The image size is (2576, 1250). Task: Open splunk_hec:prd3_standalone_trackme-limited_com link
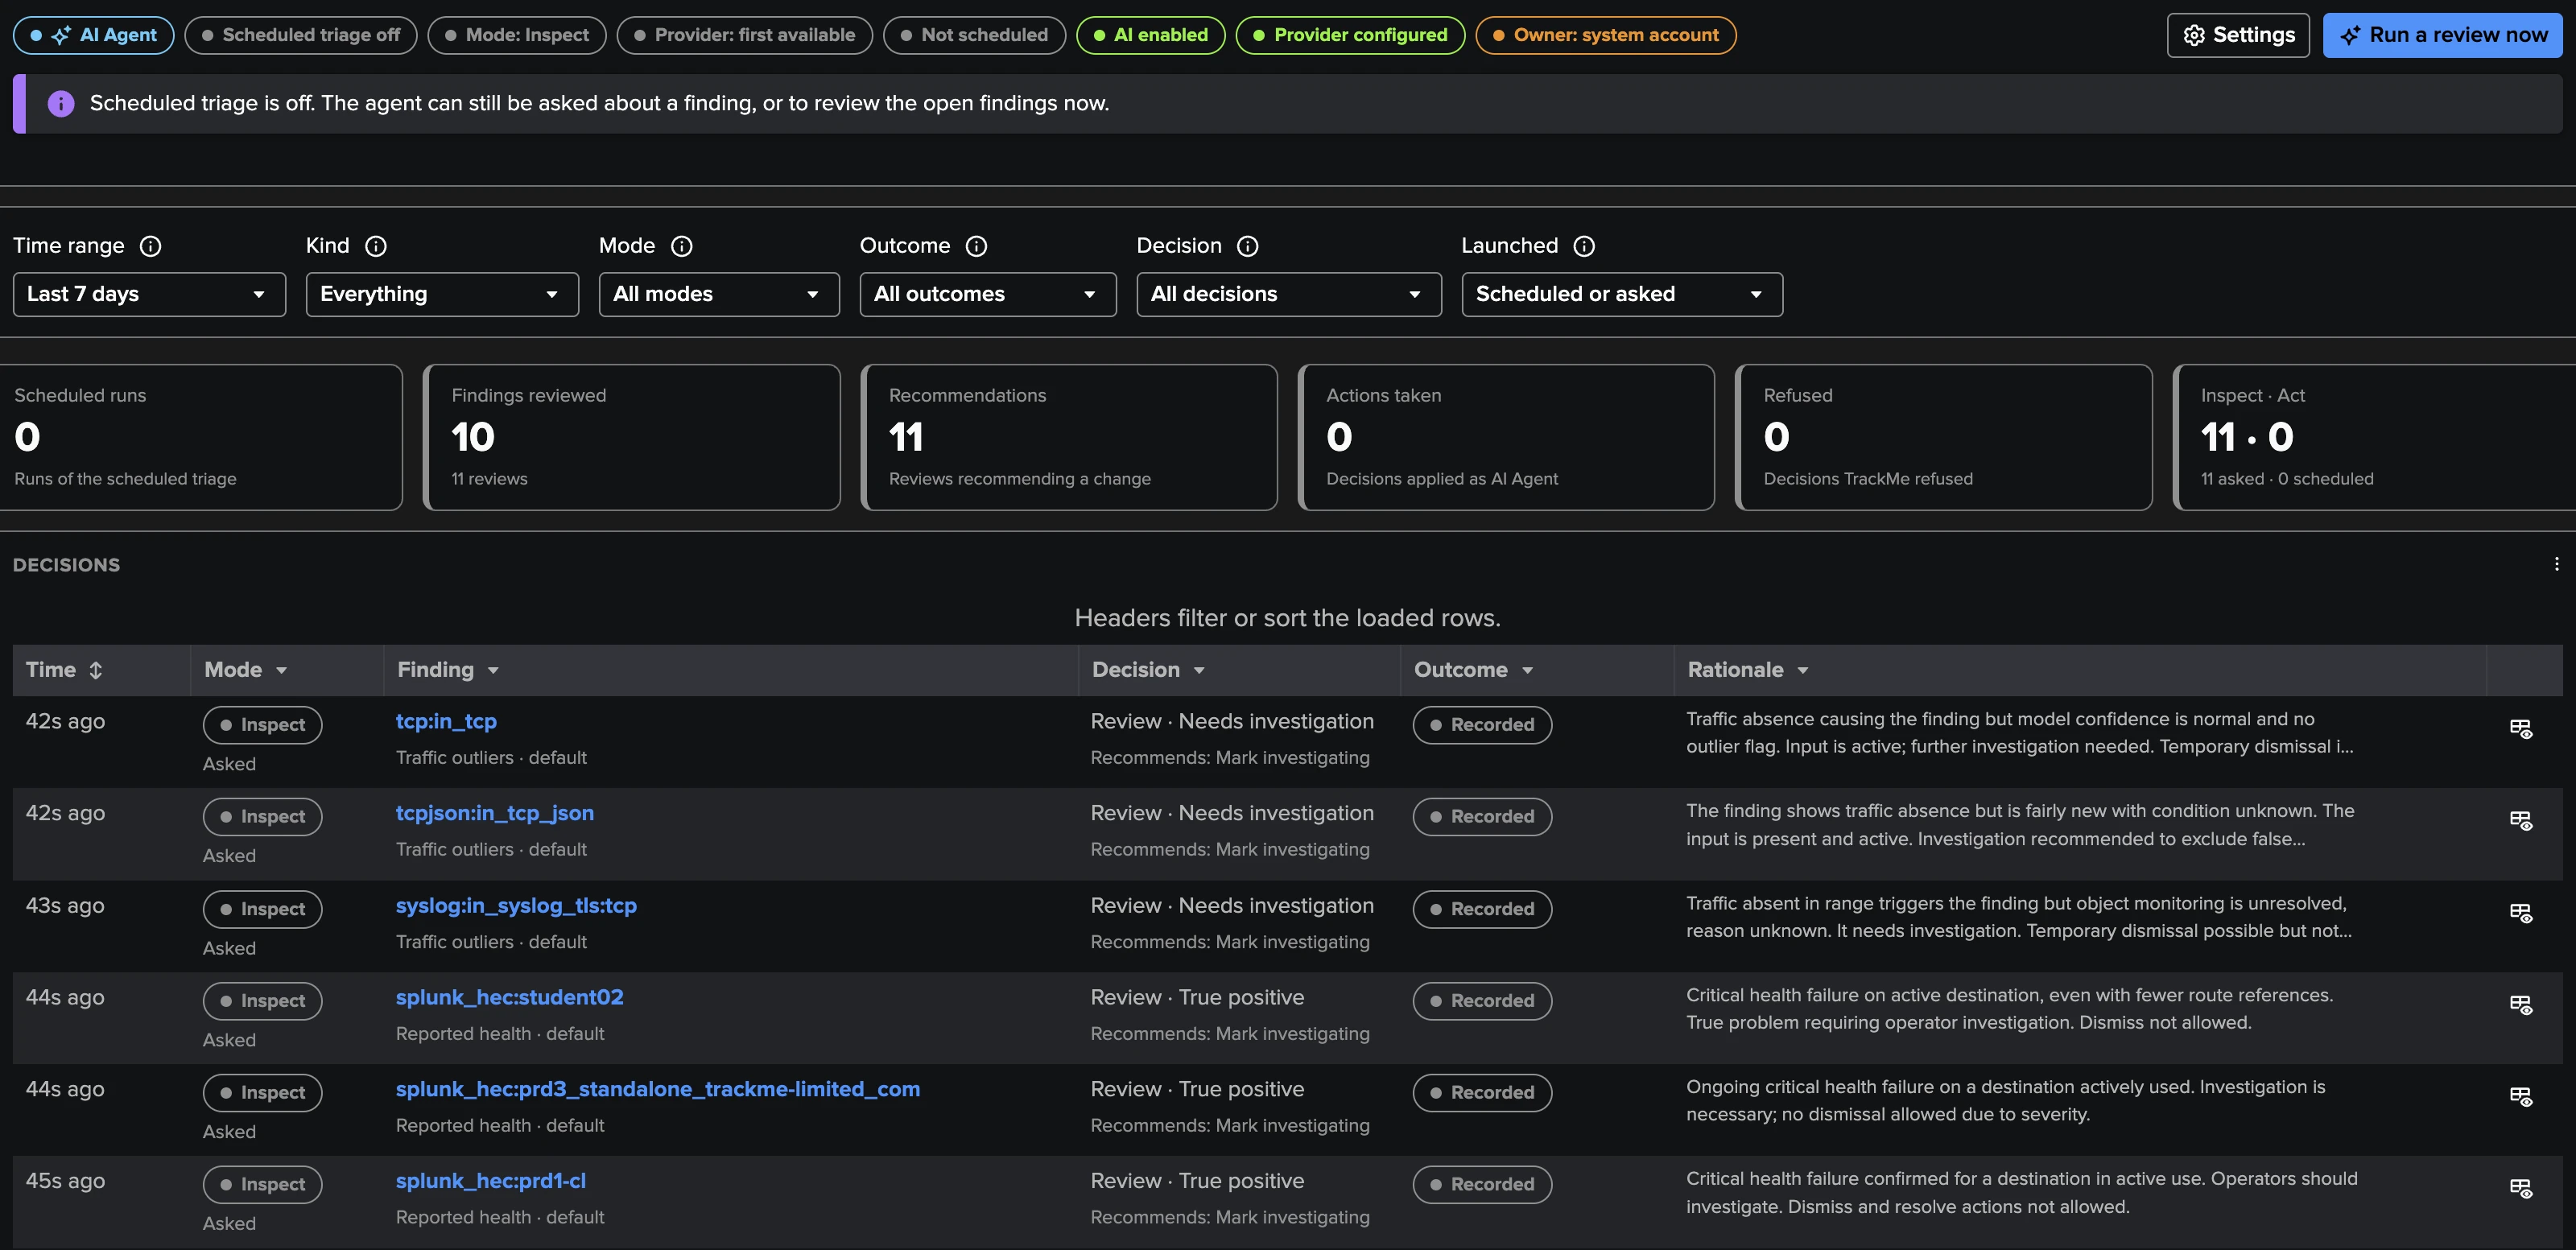pyautogui.click(x=658, y=1090)
